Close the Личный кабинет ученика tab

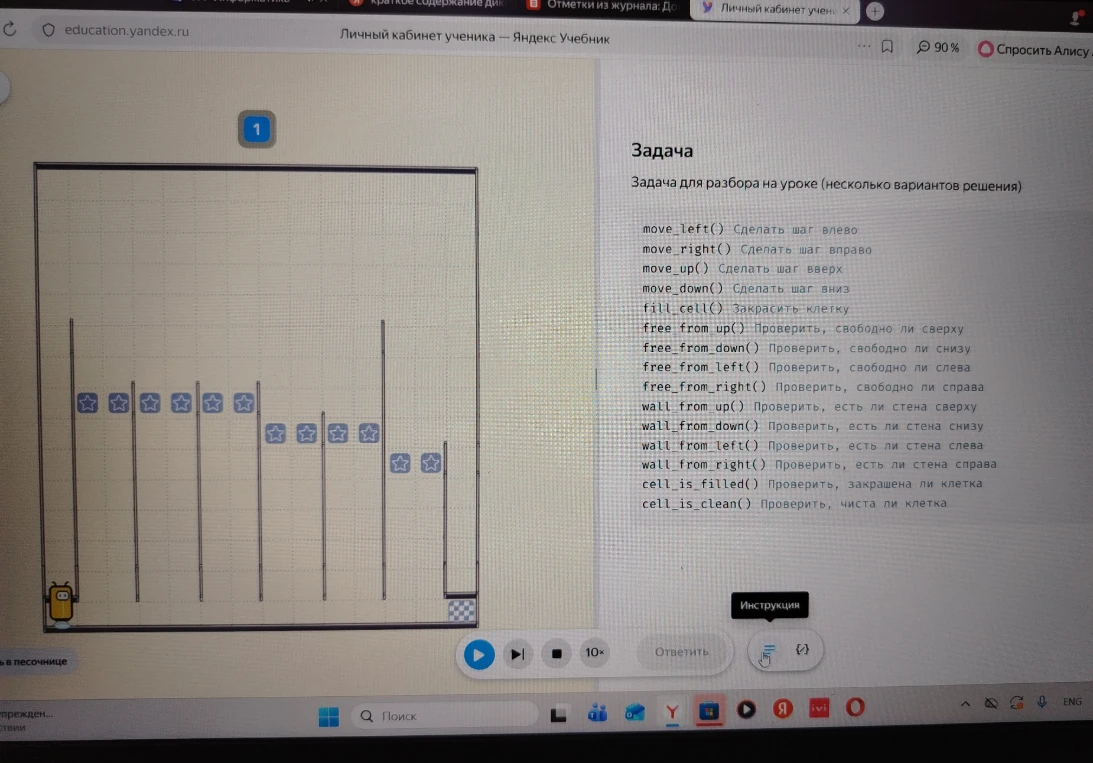pyautogui.click(x=846, y=10)
